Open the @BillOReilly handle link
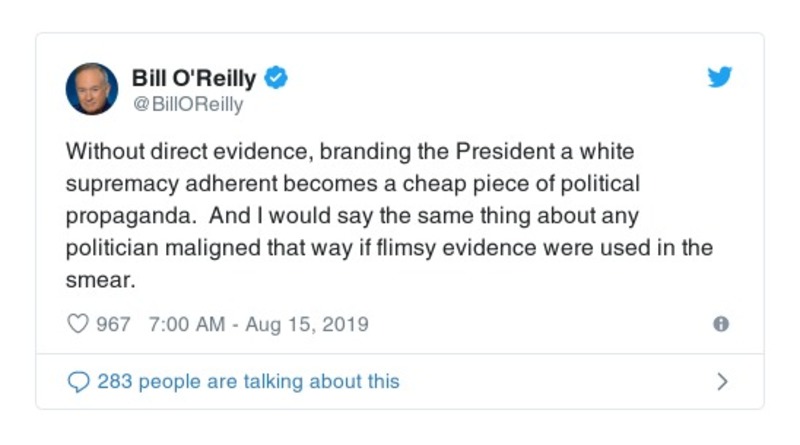The height and width of the screenshot is (445, 800). (187, 104)
